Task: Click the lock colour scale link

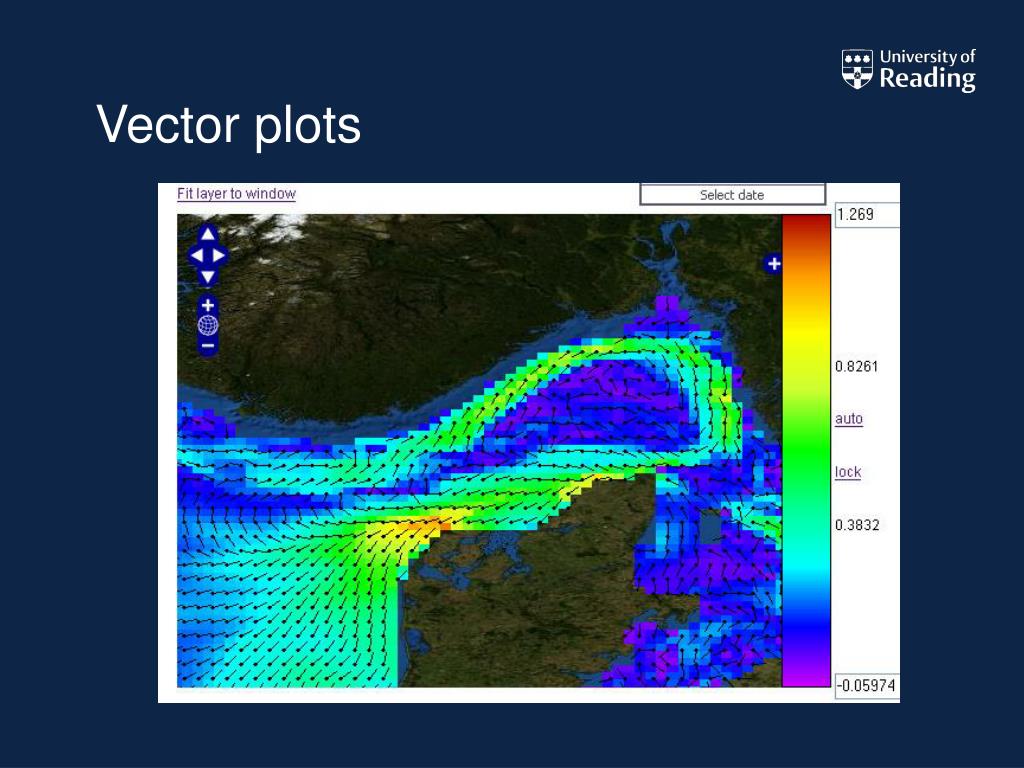Action: [x=848, y=472]
